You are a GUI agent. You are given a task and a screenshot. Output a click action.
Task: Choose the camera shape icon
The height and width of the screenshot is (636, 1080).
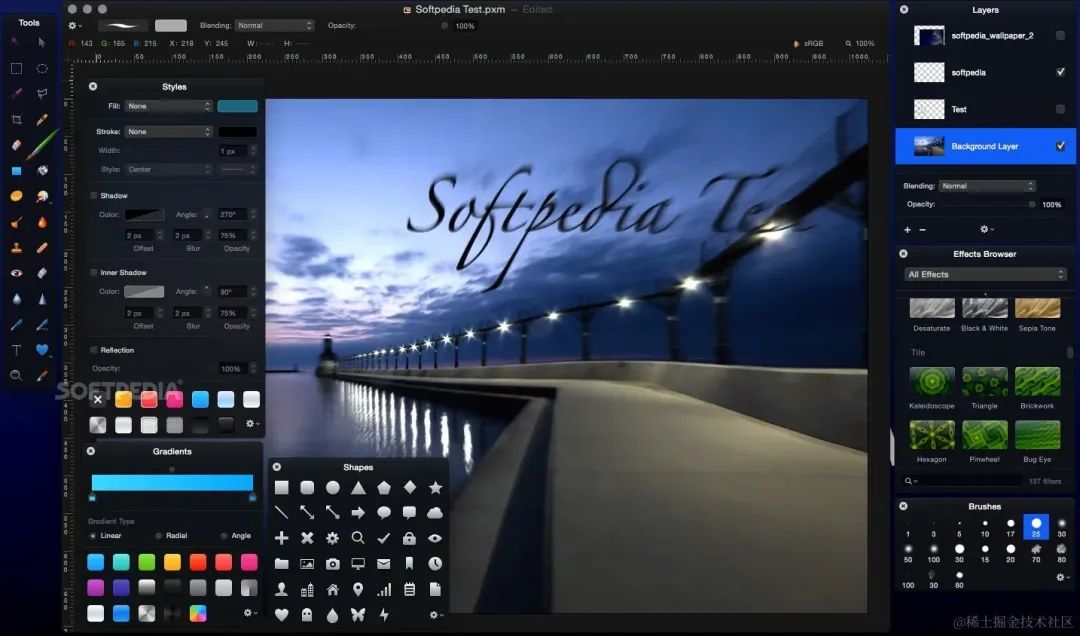333,564
